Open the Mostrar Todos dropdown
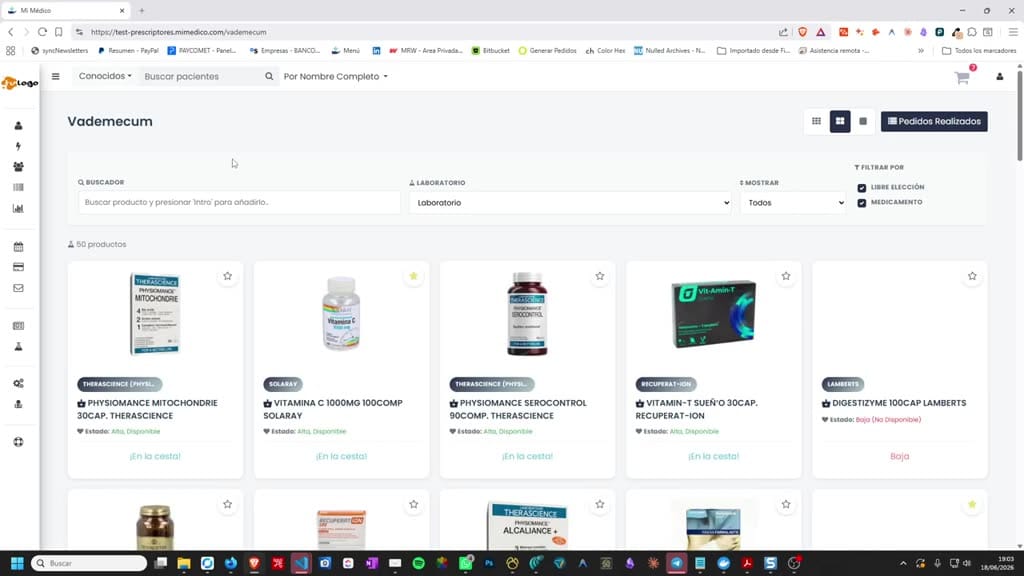 pyautogui.click(x=793, y=203)
